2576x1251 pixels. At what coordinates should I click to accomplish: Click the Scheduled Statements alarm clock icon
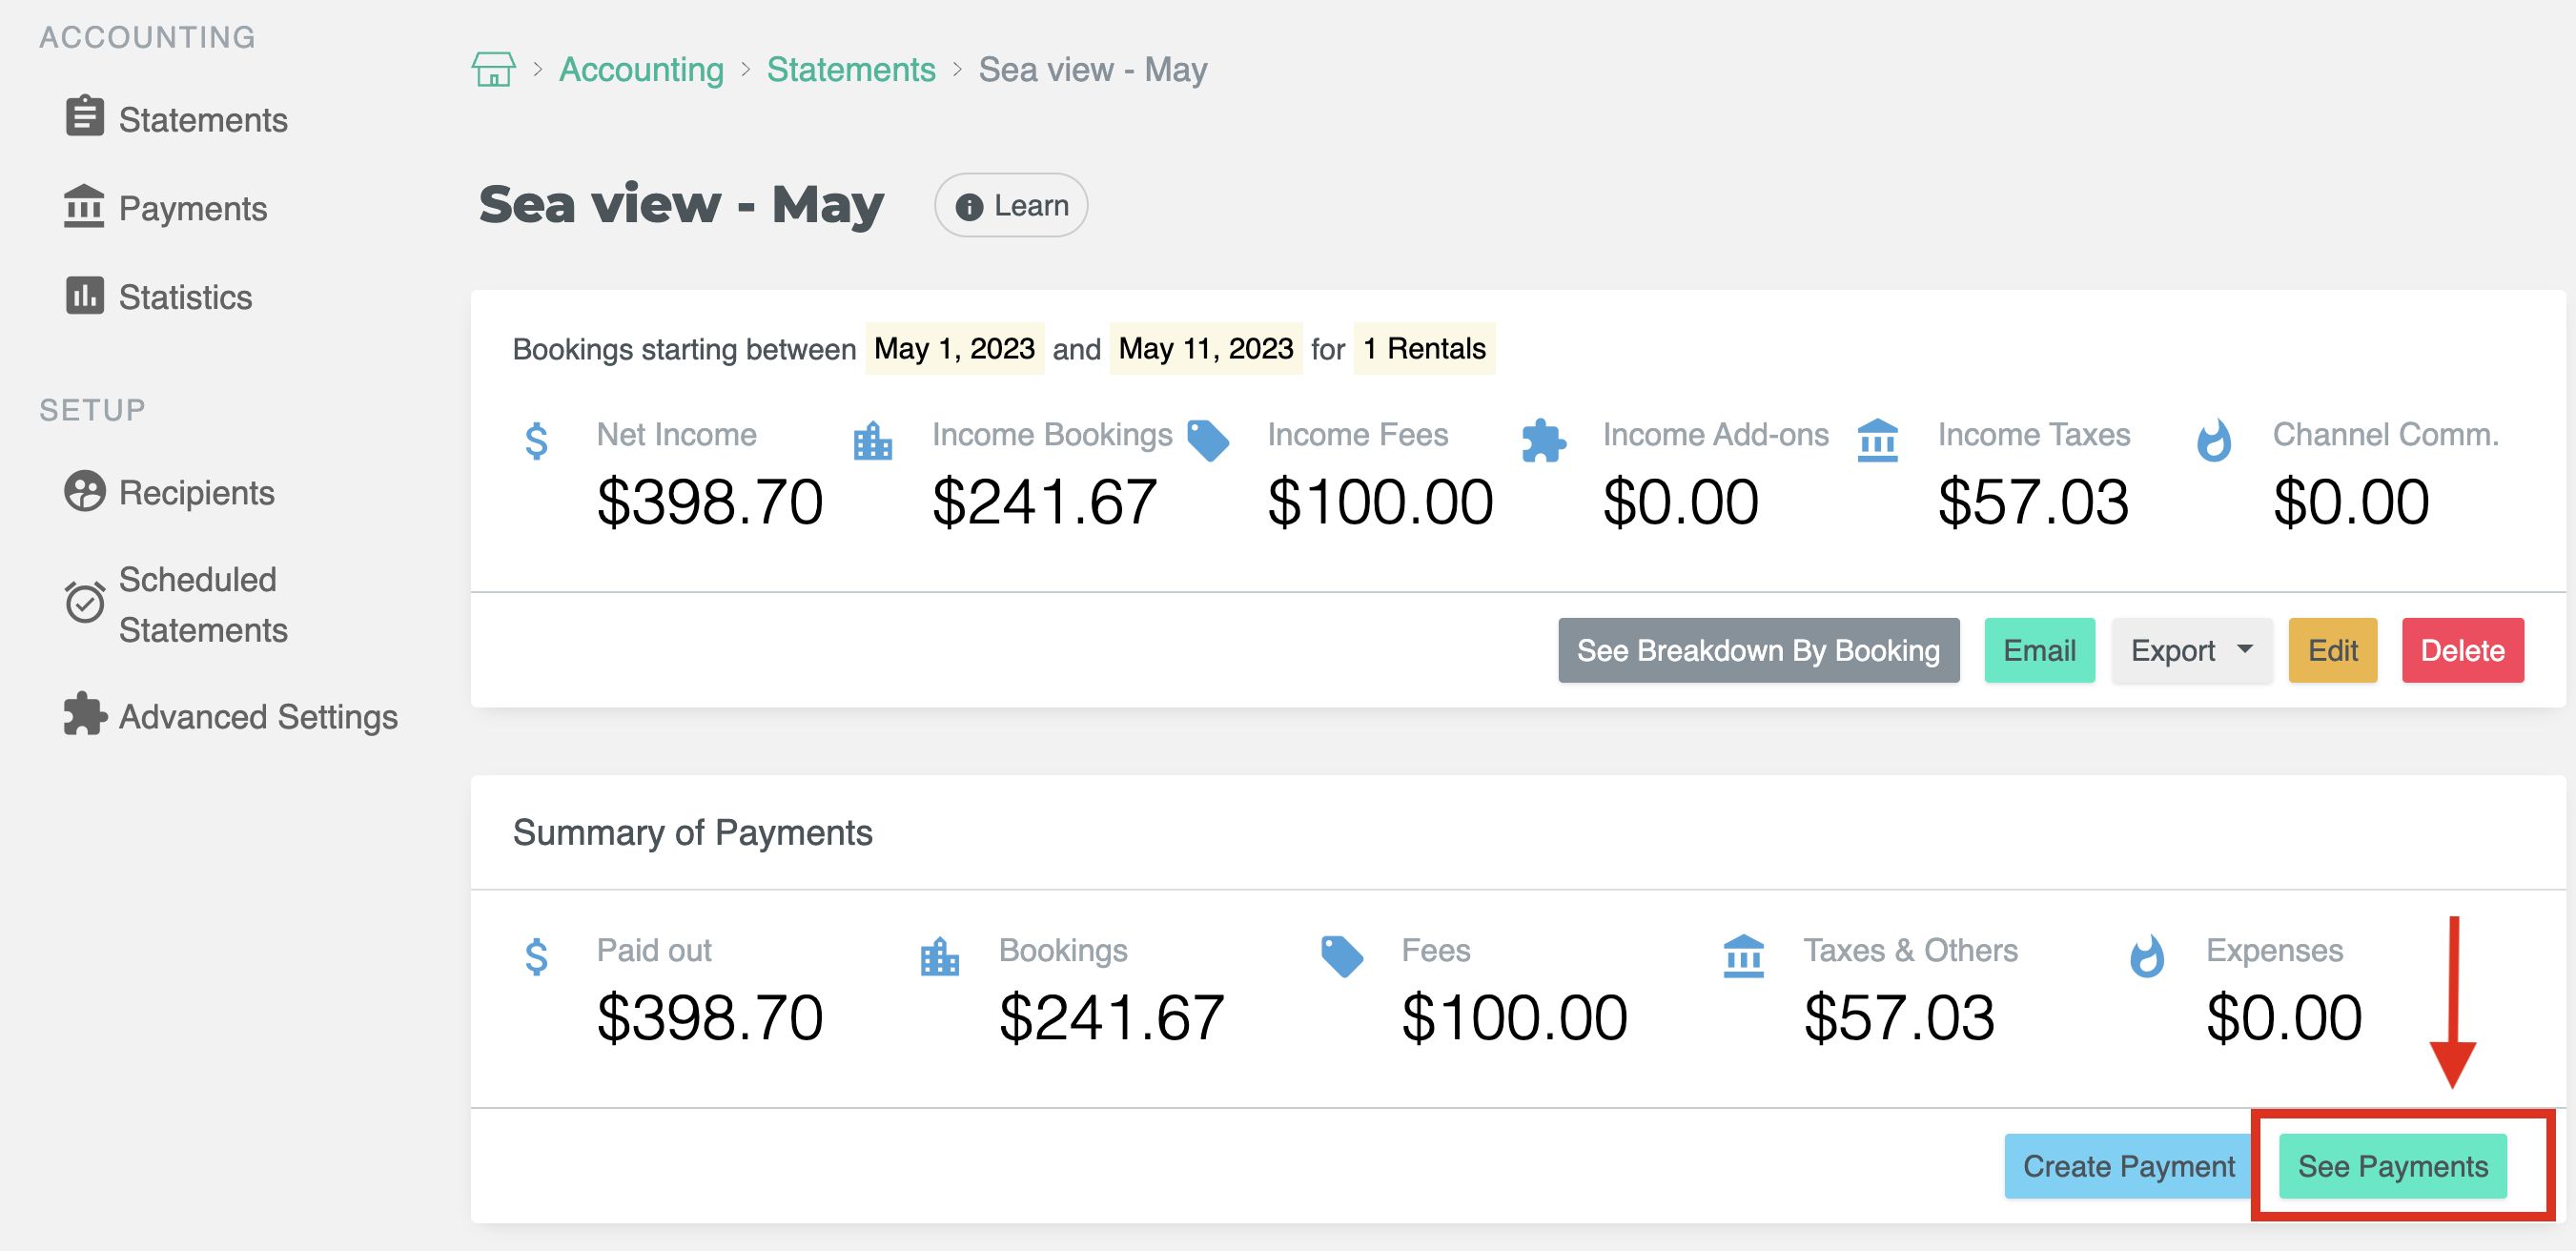(84, 602)
